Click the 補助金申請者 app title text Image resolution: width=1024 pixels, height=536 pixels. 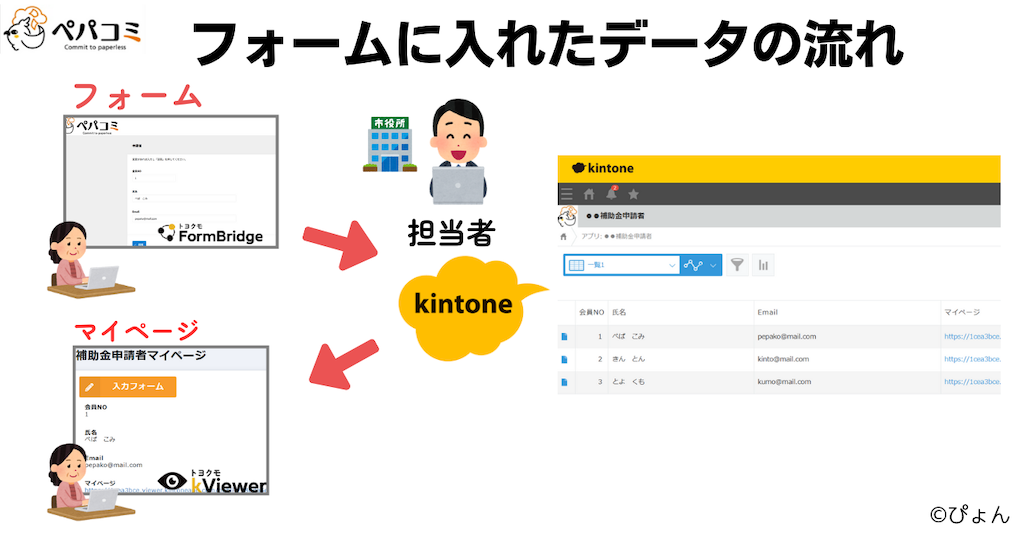(x=615, y=216)
